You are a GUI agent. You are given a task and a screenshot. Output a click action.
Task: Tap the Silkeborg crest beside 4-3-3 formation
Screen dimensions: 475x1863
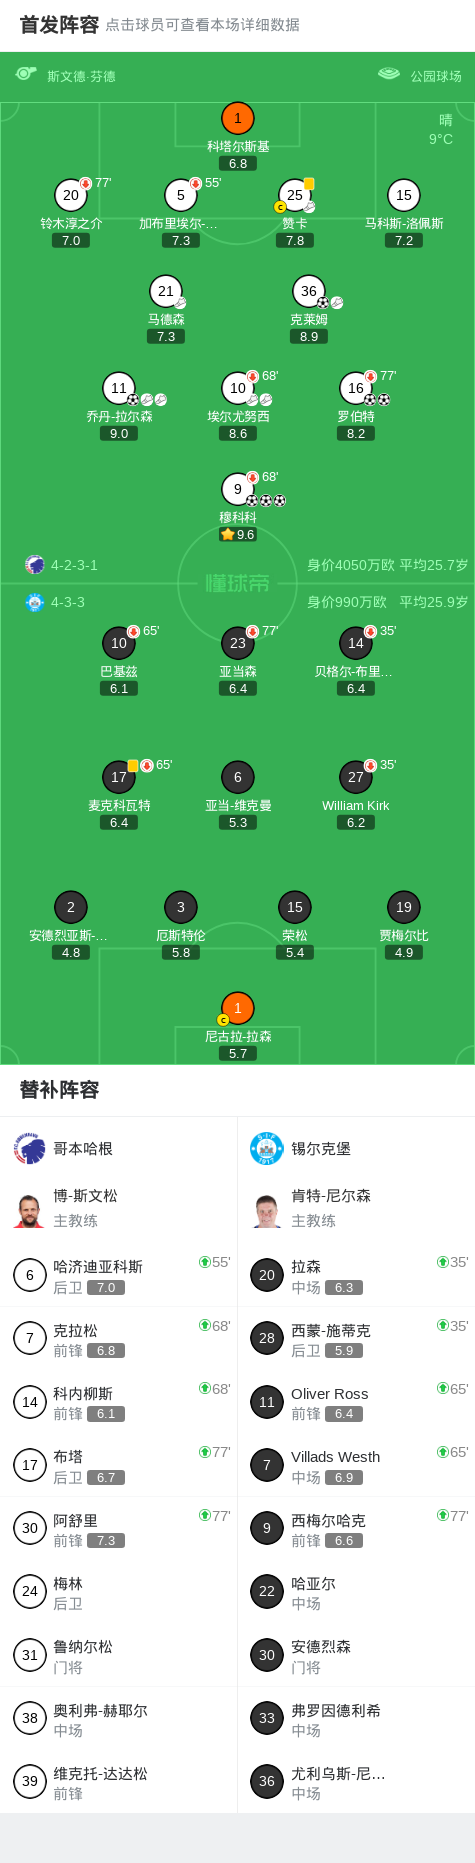[x=35, y=602]
